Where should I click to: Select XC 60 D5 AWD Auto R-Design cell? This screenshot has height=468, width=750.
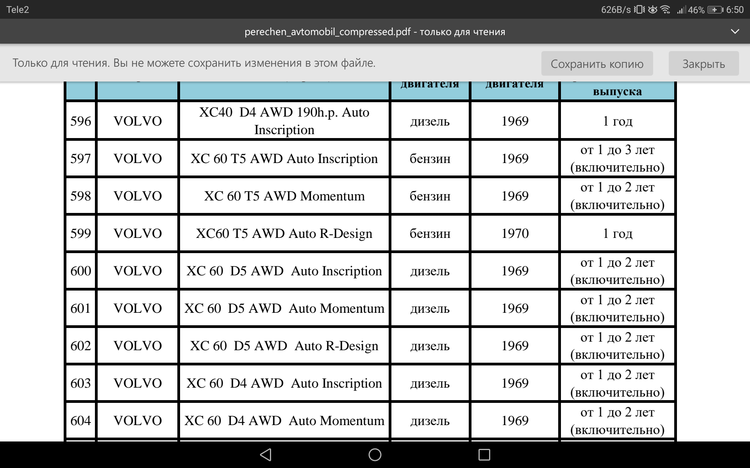[x=284, y=345]
